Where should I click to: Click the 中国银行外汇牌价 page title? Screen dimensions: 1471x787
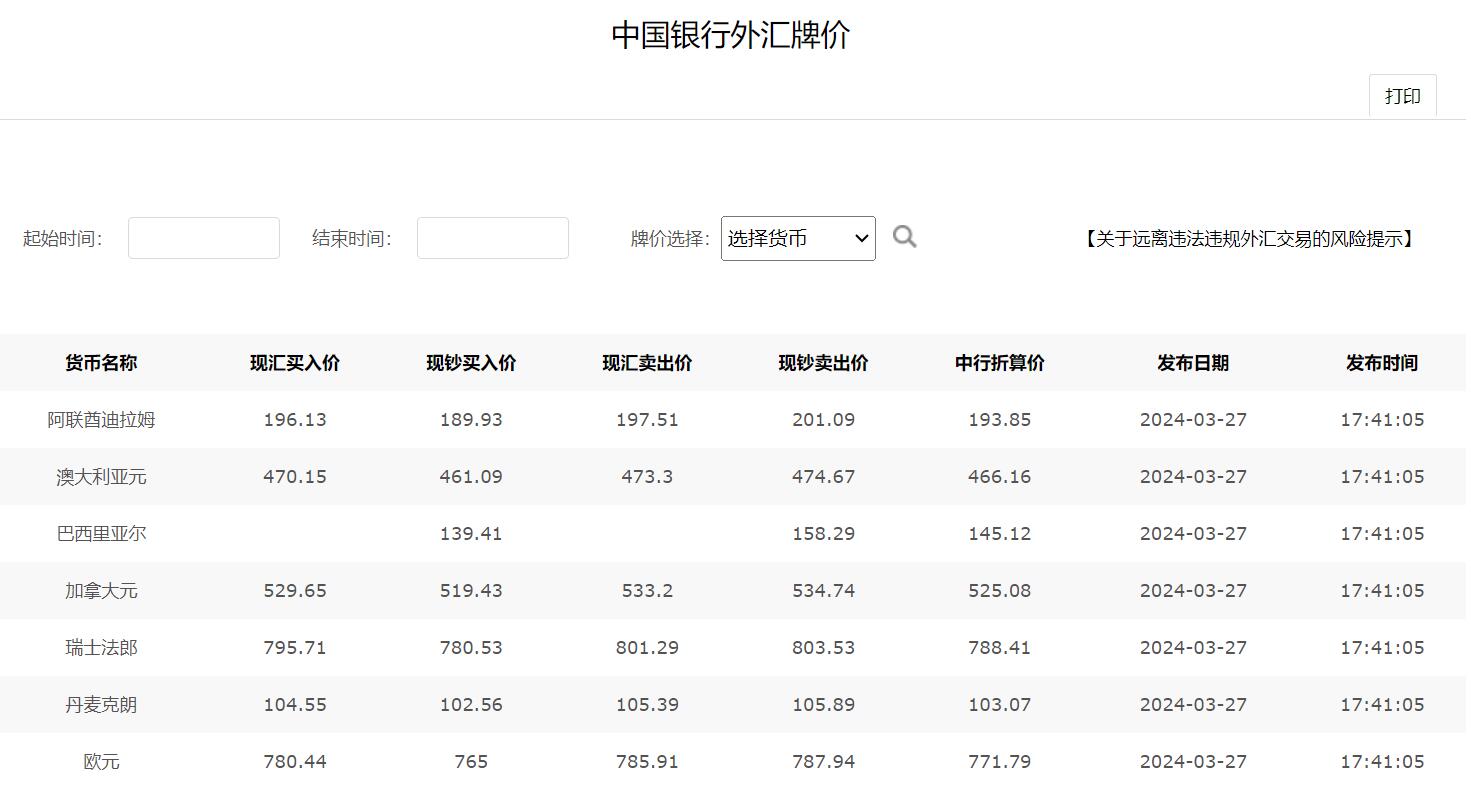tap(731, 35)
